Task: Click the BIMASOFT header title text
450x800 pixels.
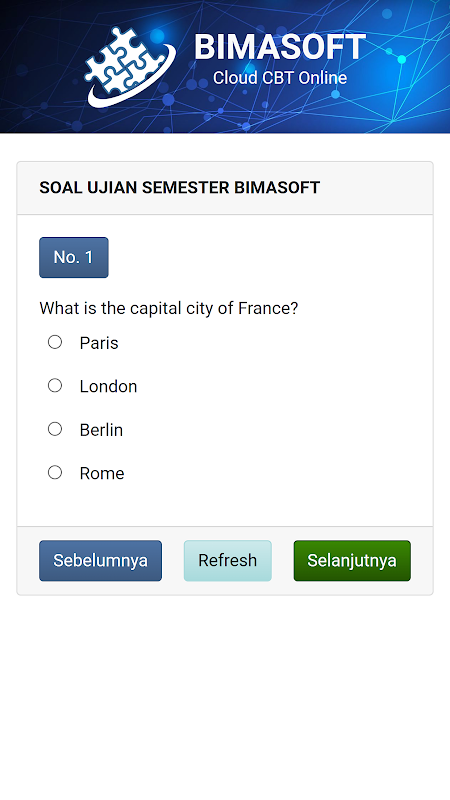Action: point(280,47)
